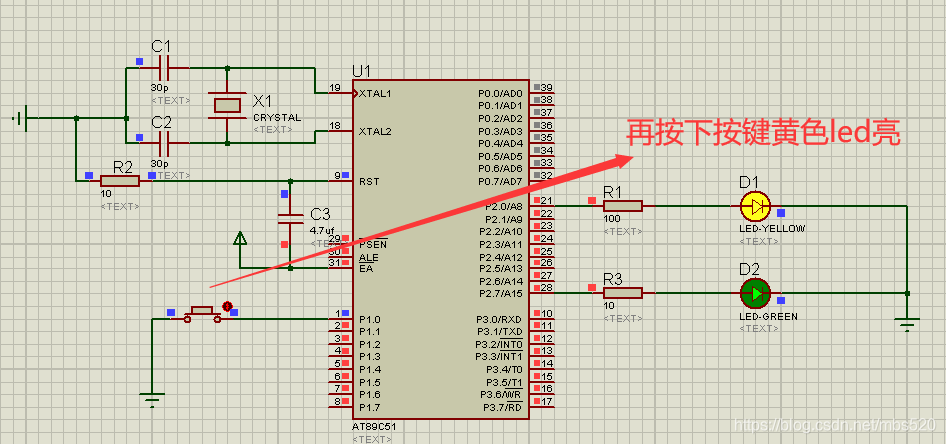The width and height of the screenshot is (946, 444).
Task: Click the ALE pin label
Action: coord(368,258)
